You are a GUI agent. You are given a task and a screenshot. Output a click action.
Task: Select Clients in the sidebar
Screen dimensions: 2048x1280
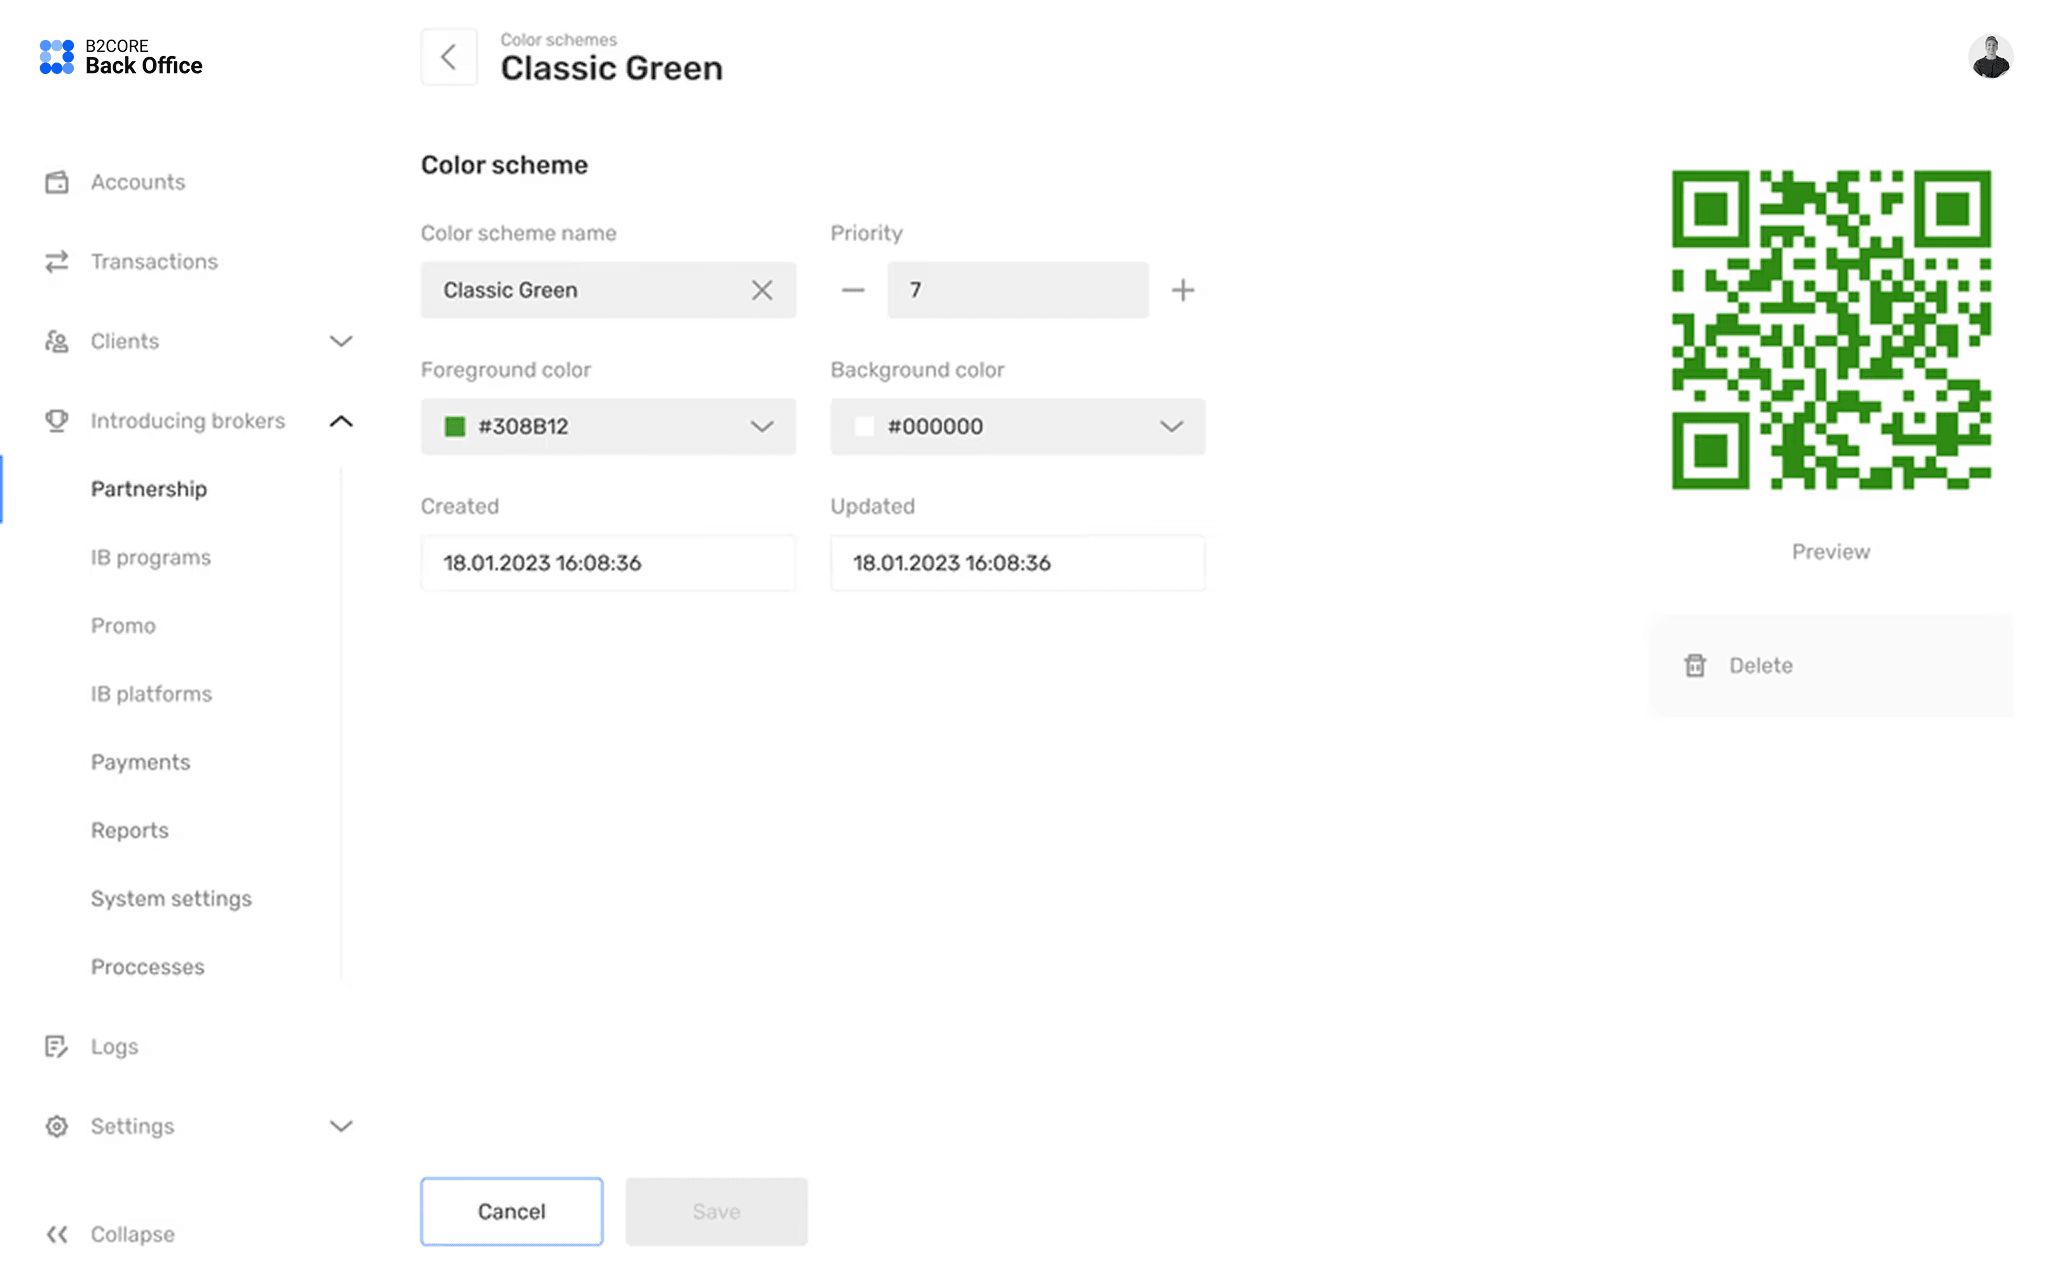(x=125, y=341)
